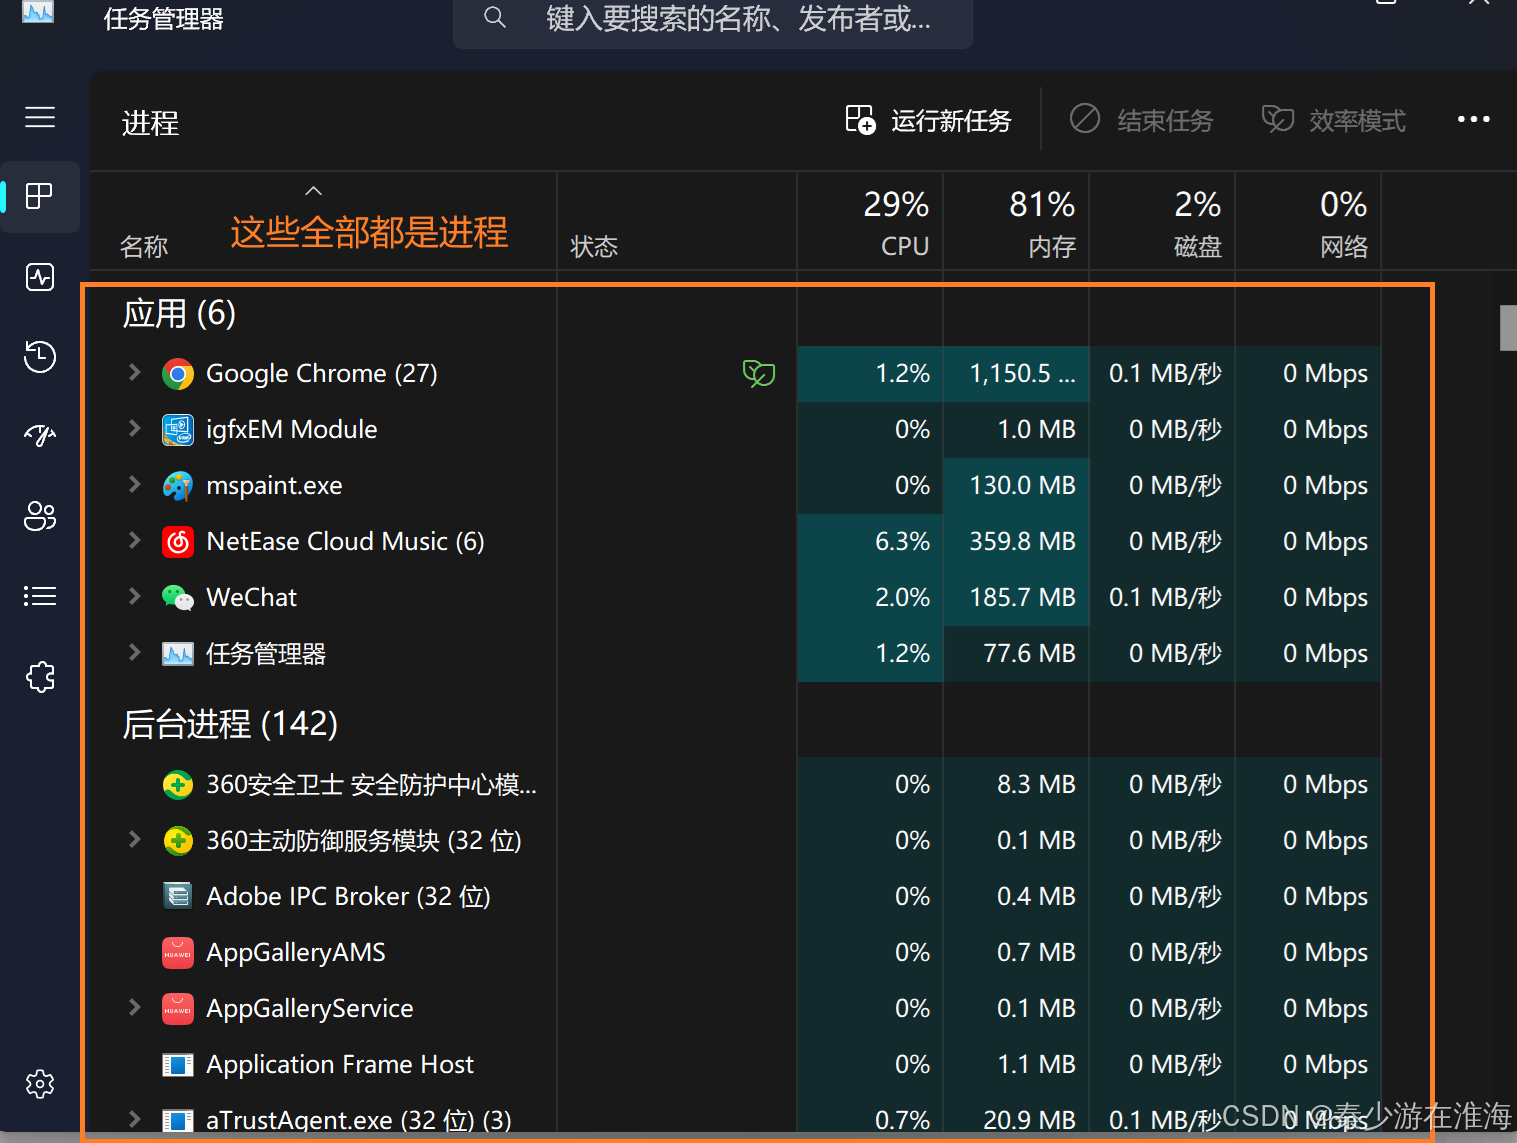
Task: Click the 360安全卫士 process icon
Action: tap(178, 785)
